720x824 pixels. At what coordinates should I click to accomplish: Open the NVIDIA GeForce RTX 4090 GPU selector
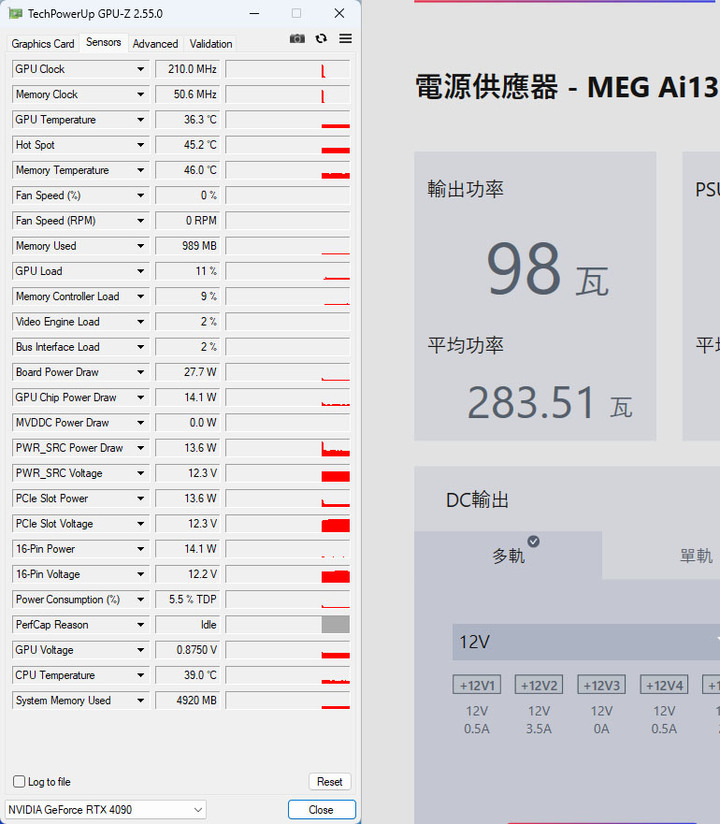click(105, 809)
